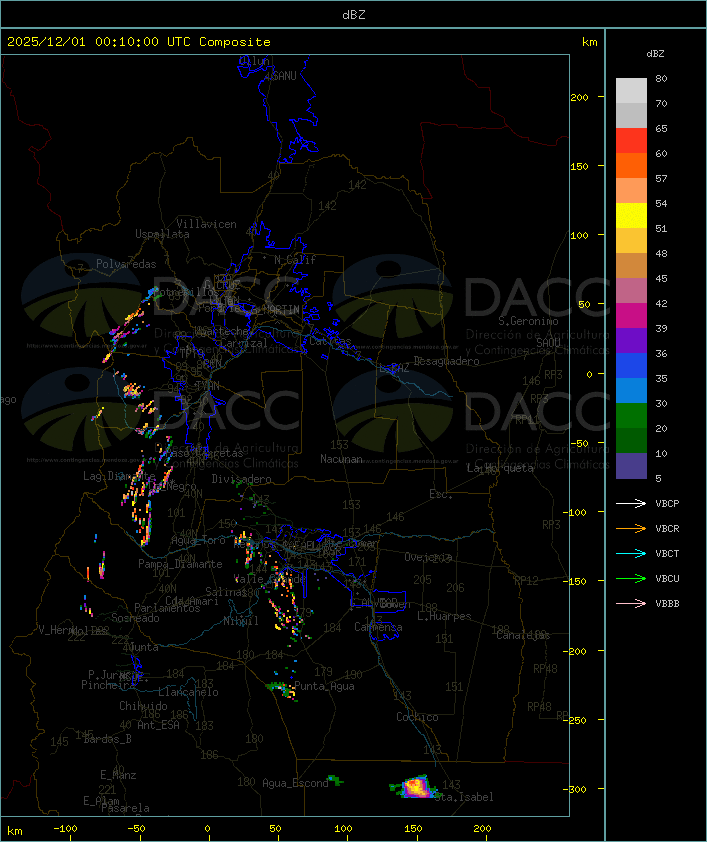Click the VBCU legend label

pos(667,578)
